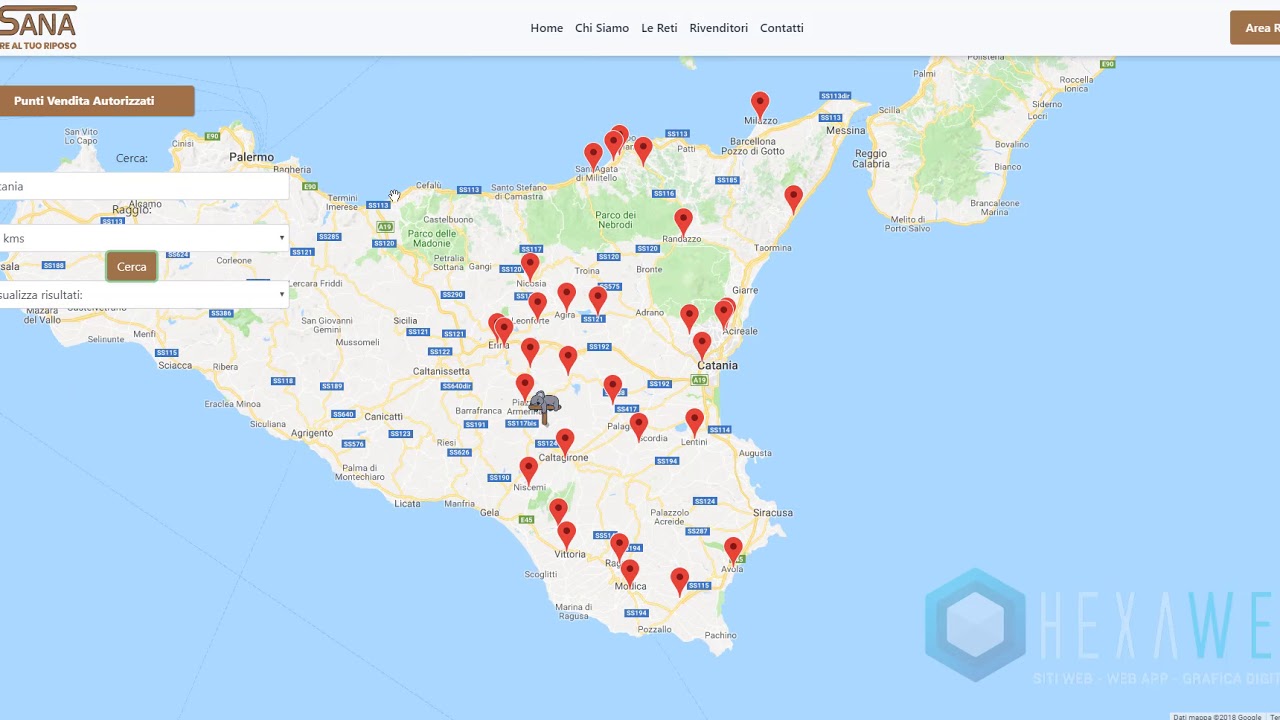This screenshot has height=720, width=1280.
Task: Click the red pin at Nicosia
Action: point(530,267)
